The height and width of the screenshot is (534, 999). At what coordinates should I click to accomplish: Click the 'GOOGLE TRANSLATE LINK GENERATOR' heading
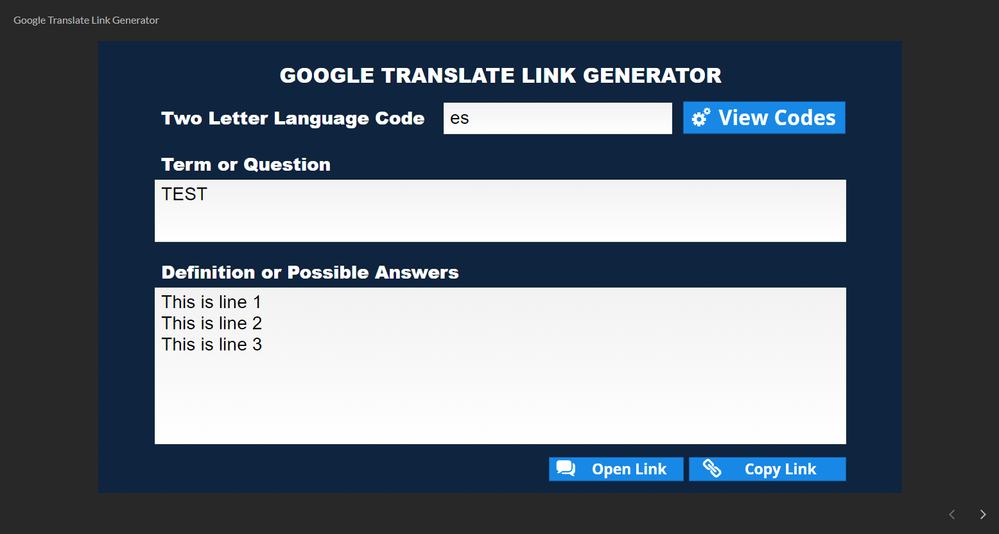pos(500,75)
